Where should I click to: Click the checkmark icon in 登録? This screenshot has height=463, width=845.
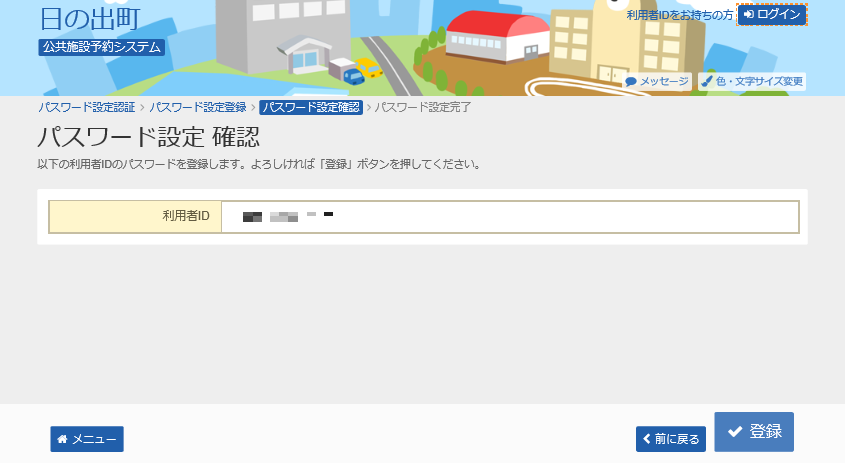pyautogui.click(x=735, y=431)
